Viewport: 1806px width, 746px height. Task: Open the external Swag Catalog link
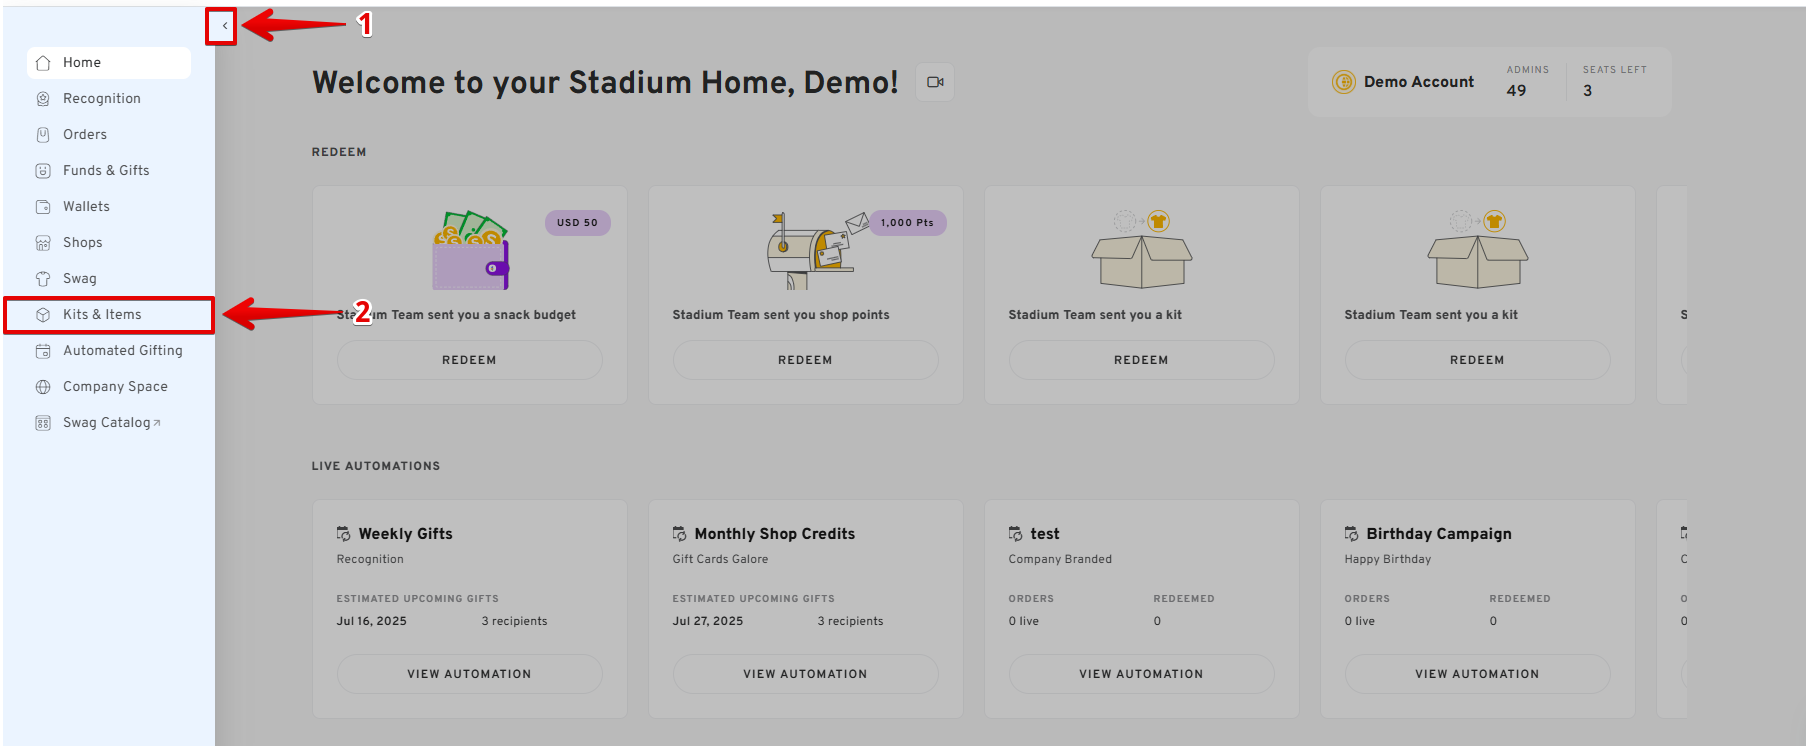110,423
